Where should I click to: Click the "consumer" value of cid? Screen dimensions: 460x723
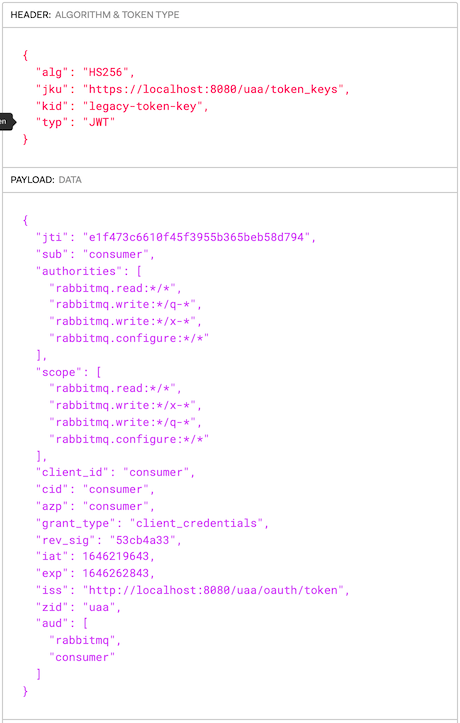pos(115,489)
